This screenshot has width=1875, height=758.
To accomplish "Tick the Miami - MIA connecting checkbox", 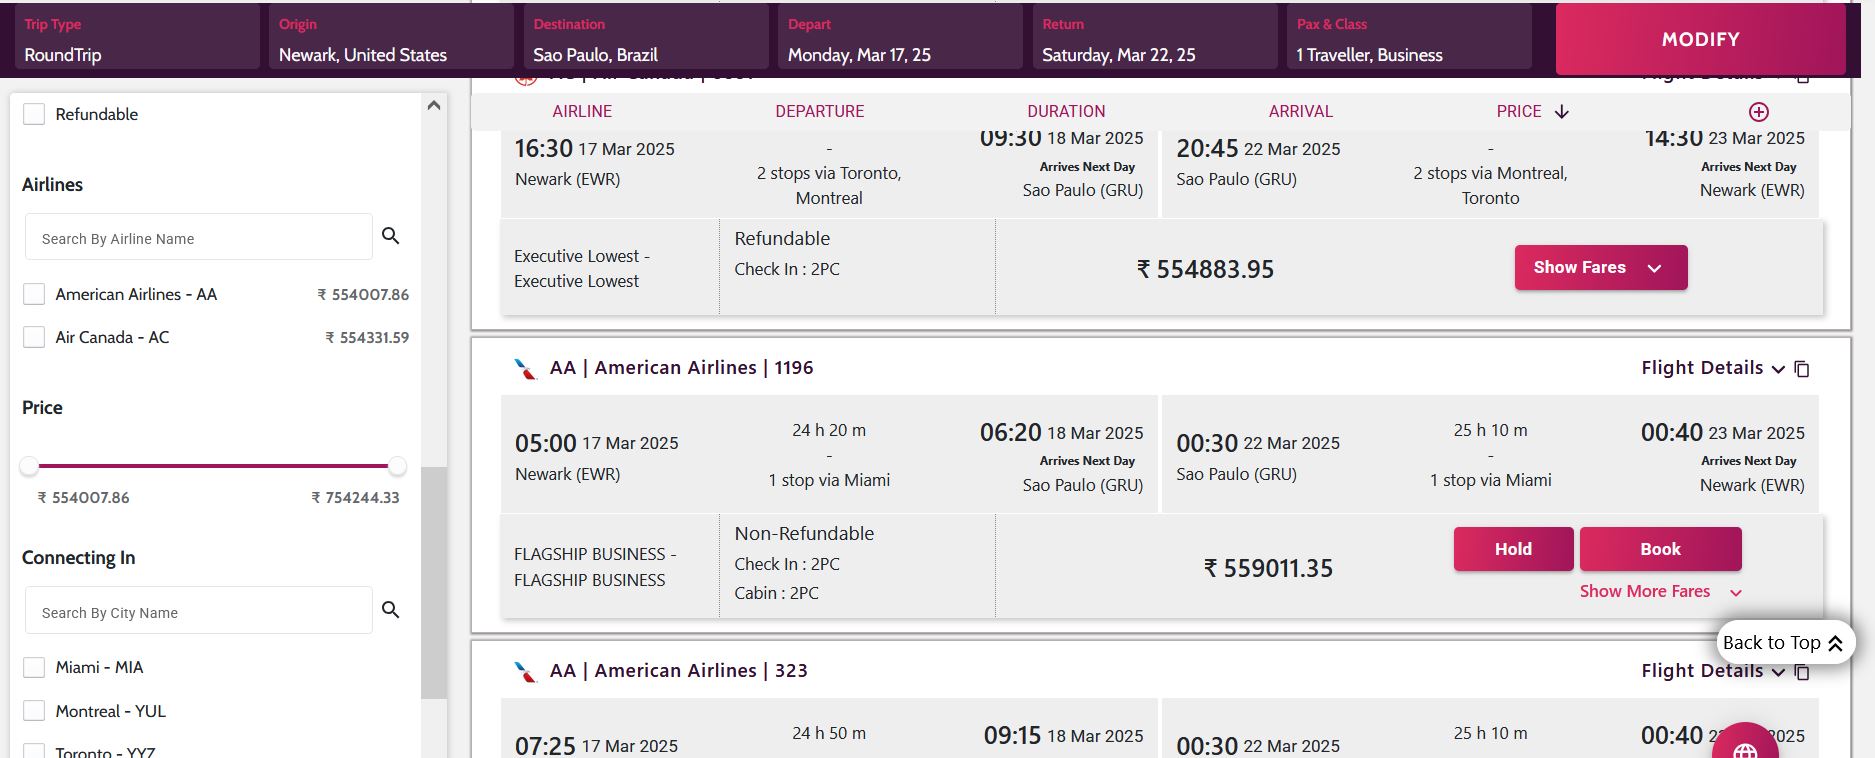I will click(34, 667).
